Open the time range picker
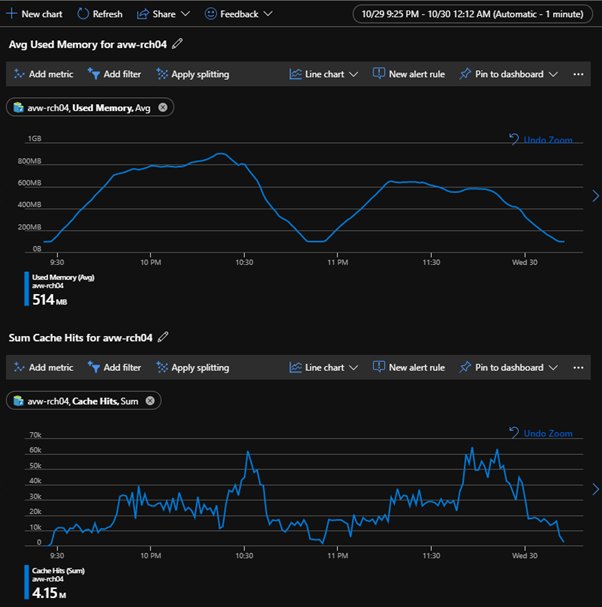This screenshot has width=602, height=607. pos(471,14)
